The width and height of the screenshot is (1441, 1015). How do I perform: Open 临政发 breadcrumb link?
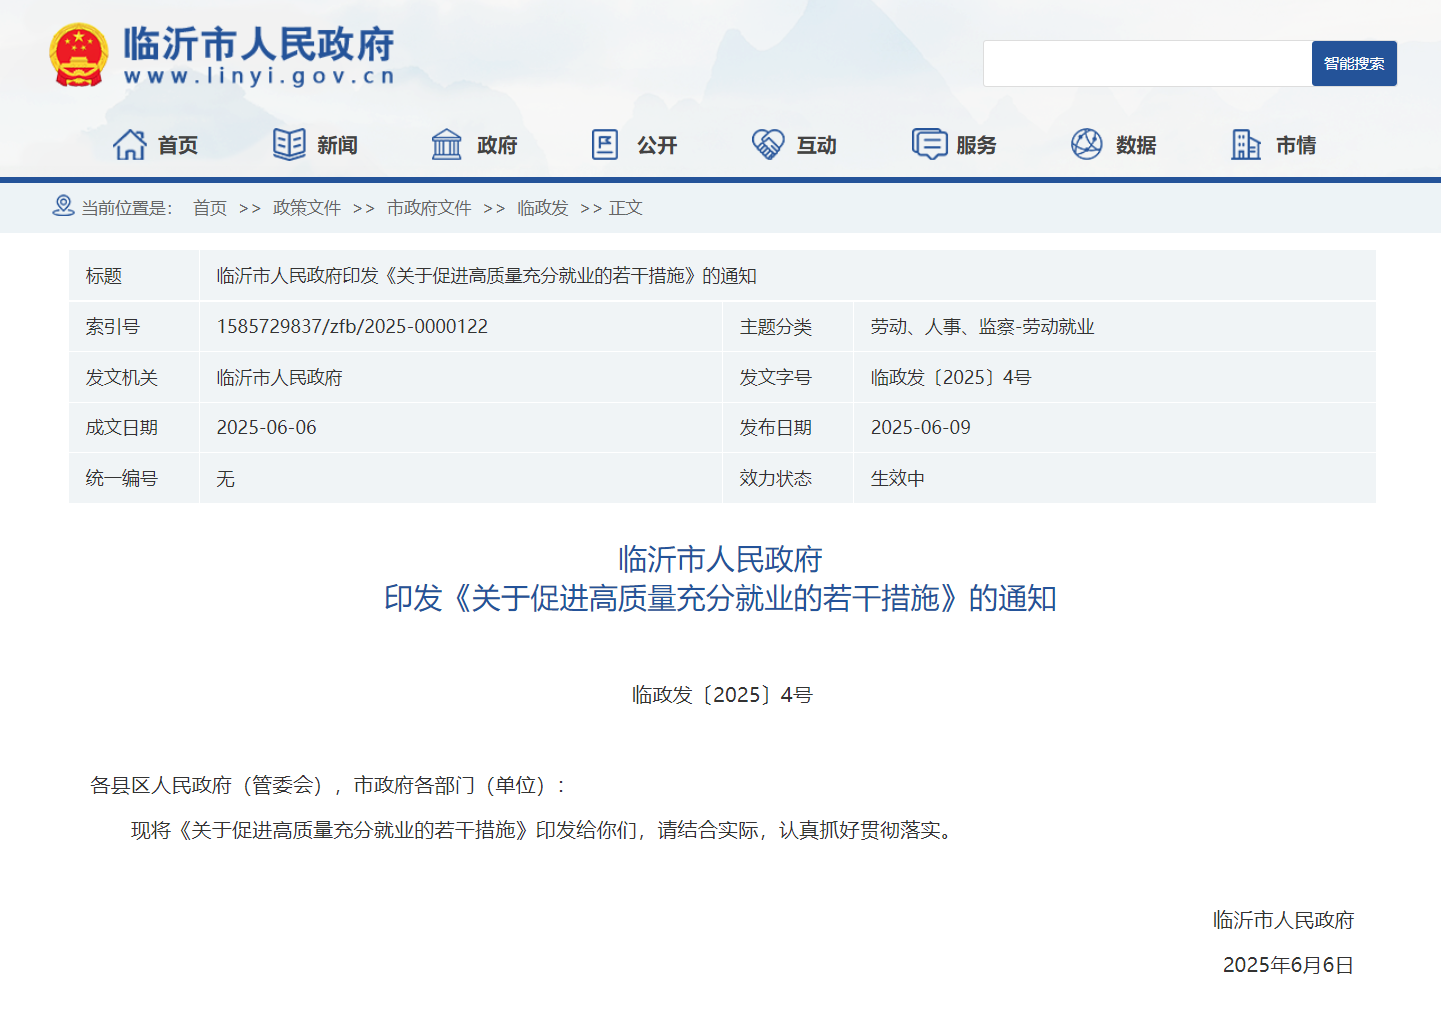coord(543,208)
